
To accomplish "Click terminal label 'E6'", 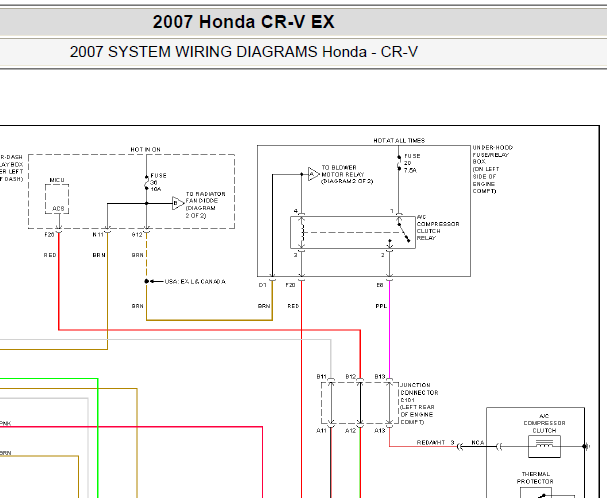I will coord(380,285).
